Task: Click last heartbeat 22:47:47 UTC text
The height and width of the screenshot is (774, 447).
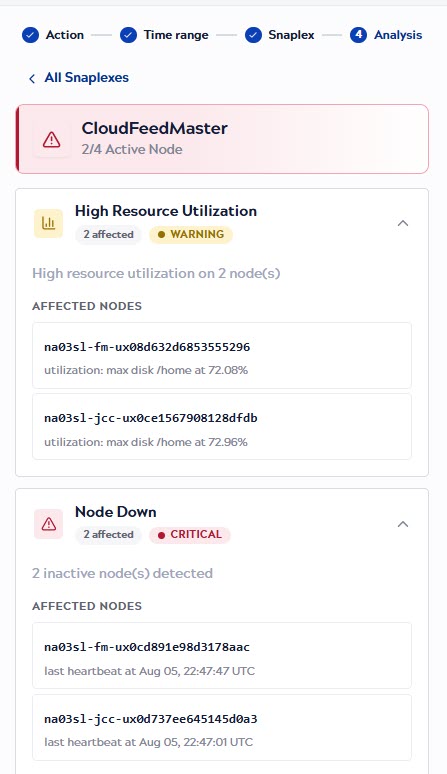Action: [x=149, y=671]
